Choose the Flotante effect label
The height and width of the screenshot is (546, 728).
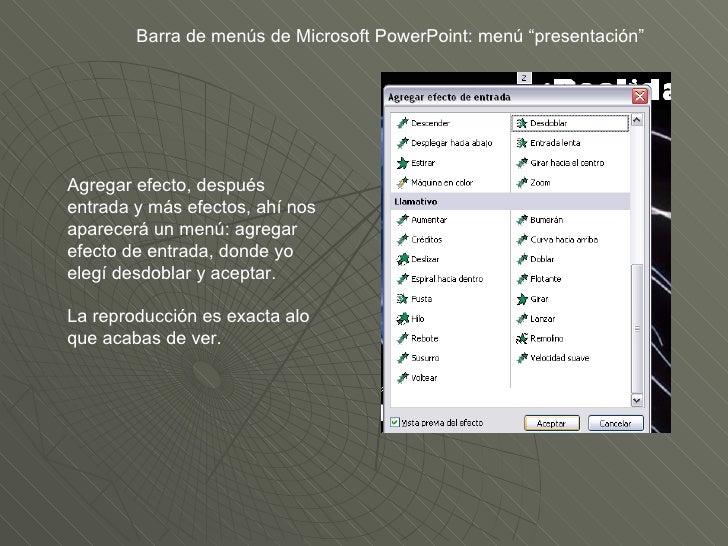(x=546, y=279)
